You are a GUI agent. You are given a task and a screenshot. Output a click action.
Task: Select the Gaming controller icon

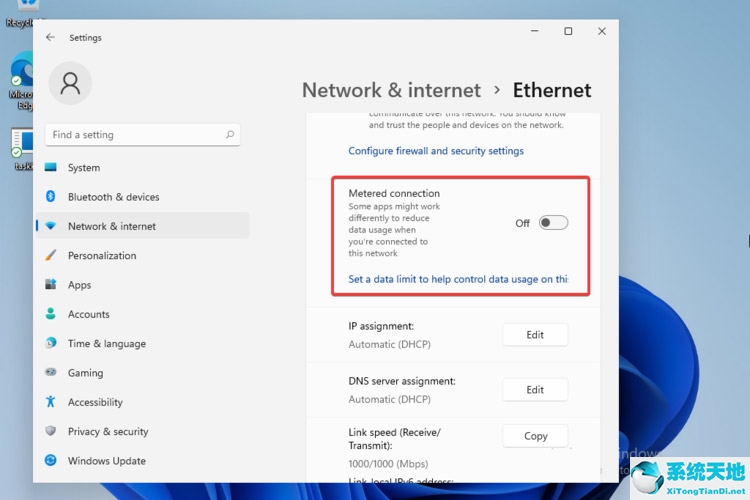point(51,373)
